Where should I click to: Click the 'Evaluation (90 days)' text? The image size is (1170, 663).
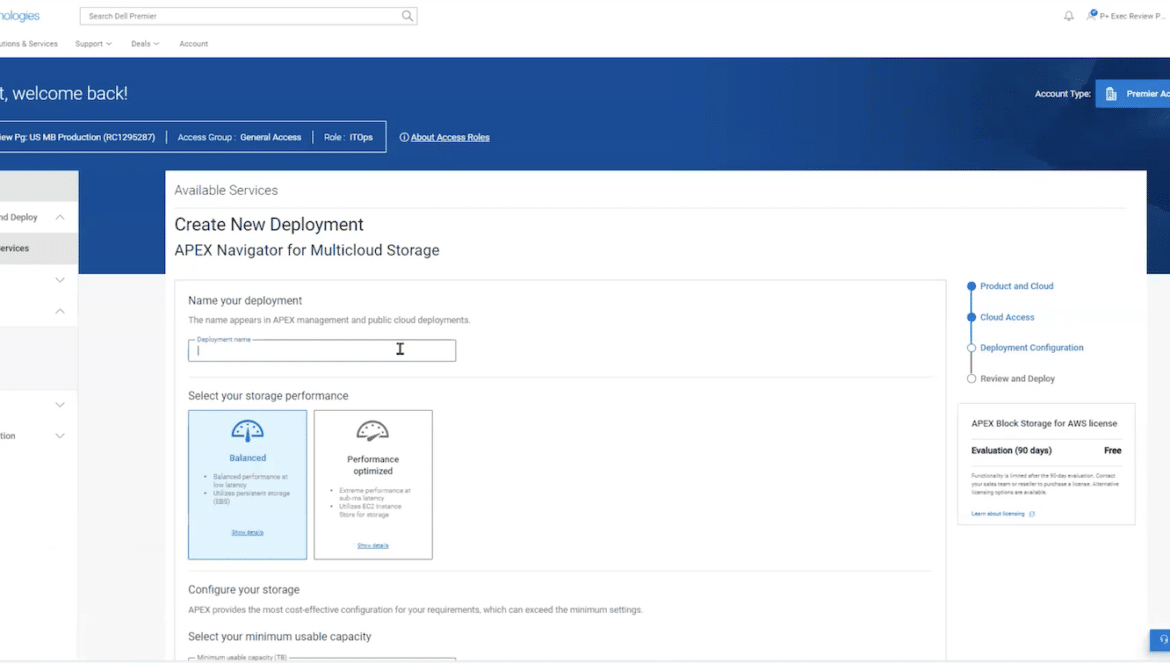click(1011, 450)
